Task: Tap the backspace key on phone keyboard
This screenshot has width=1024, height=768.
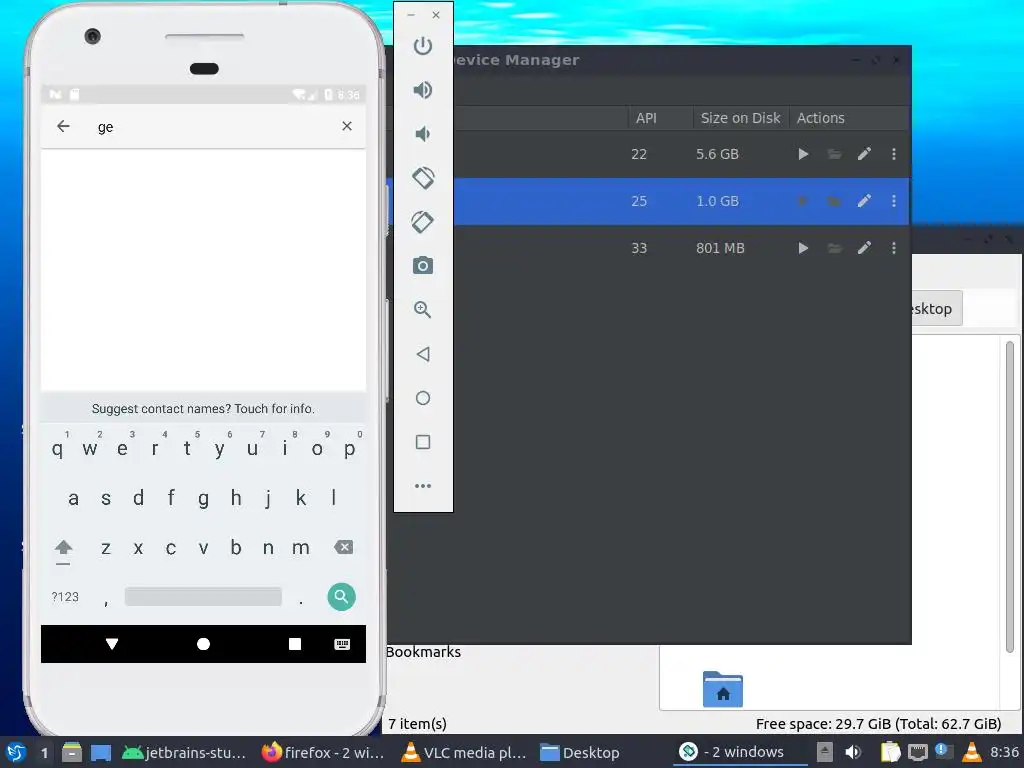Action: click(344, 547)
